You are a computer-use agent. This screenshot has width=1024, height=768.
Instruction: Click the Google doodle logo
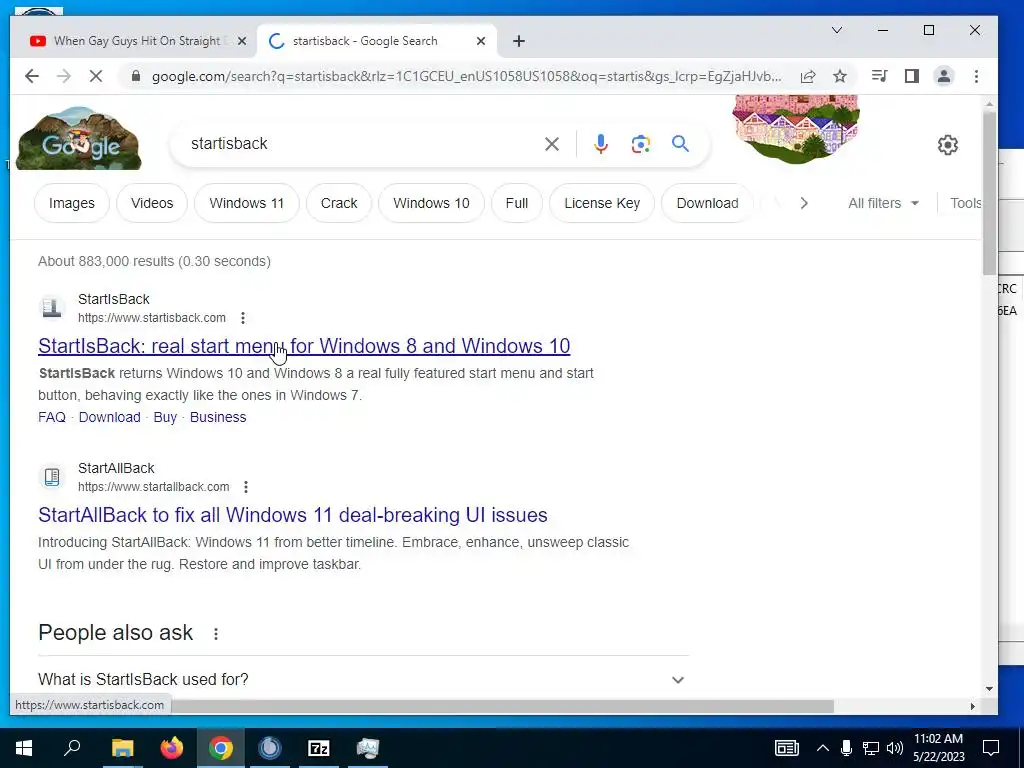tap(78, 138)
